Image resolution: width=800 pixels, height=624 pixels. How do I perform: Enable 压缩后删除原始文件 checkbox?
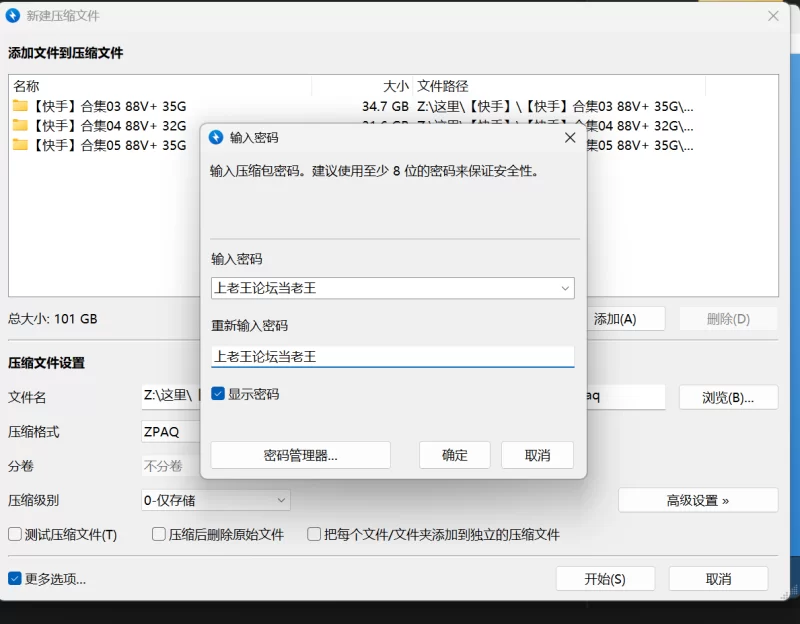pyautogui.click(x=159, y=534)
